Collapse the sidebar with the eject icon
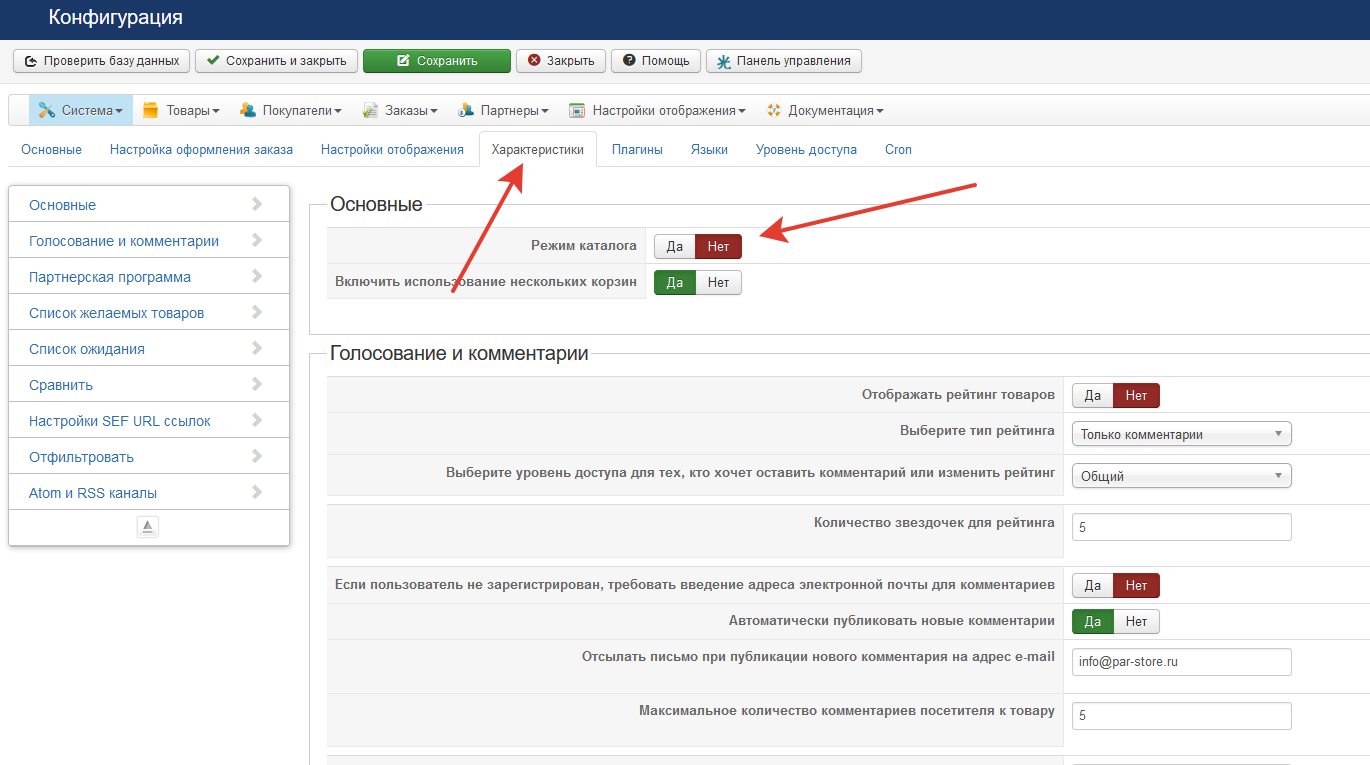Viewport: 1370px width, 765px height. [x=148, y=527]
